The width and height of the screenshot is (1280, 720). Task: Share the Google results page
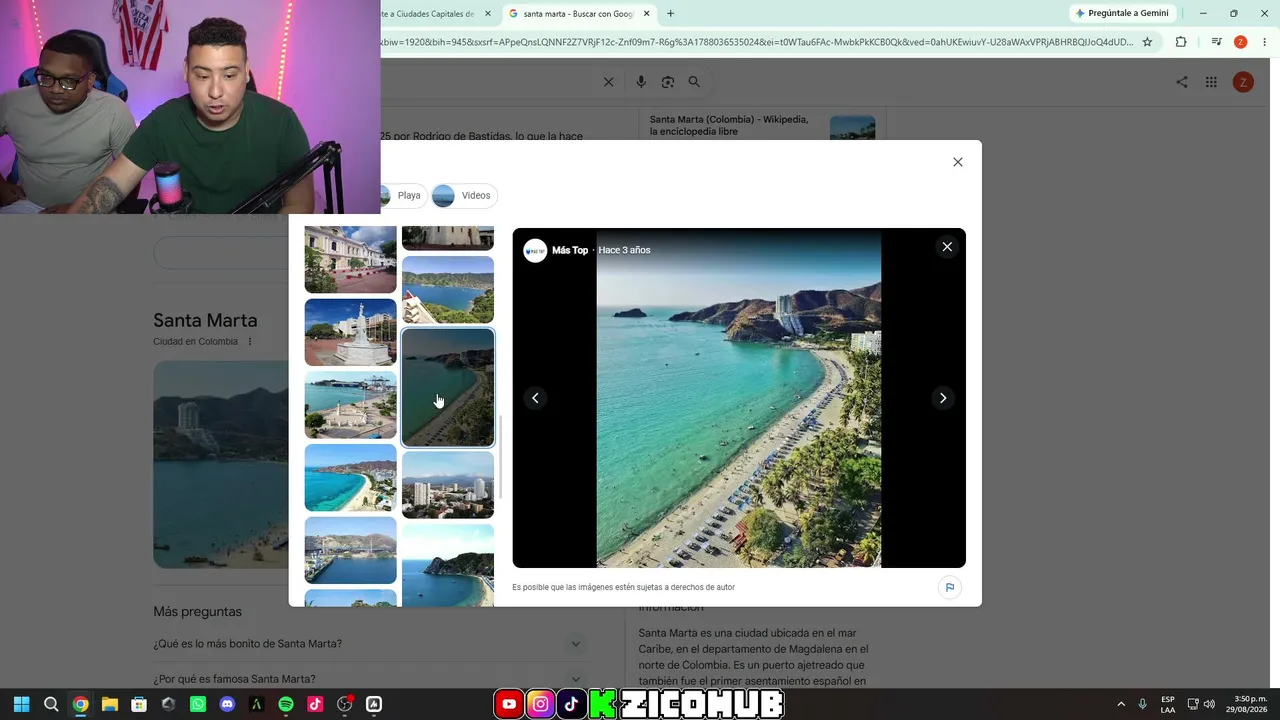point(1182,82)
